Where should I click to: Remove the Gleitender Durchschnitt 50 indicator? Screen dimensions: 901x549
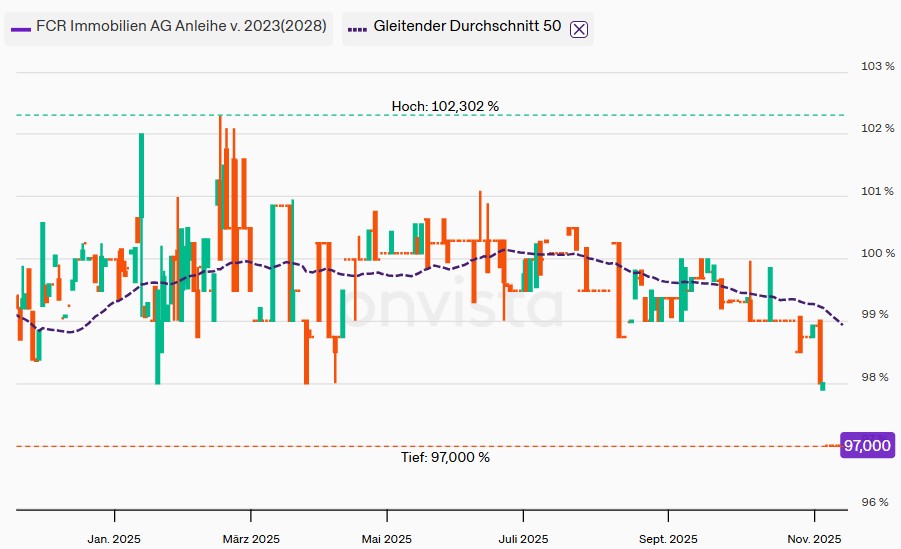pyautogui.click(x=579, y=29)
